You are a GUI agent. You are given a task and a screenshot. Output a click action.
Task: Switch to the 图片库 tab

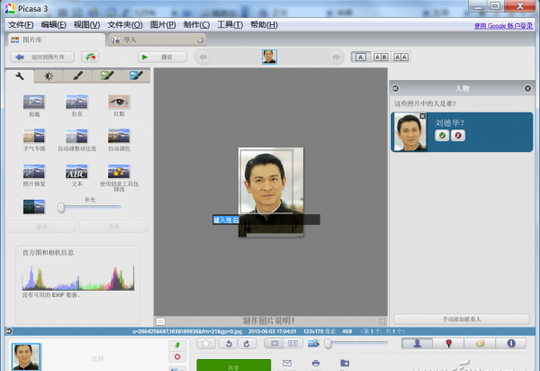coord(56,40)
